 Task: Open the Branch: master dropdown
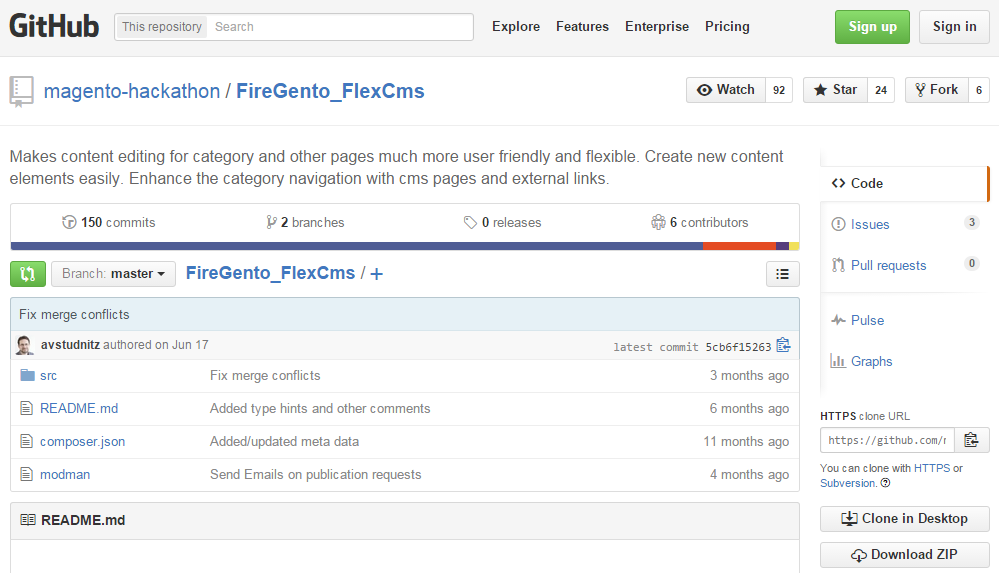tap(113, 274)
